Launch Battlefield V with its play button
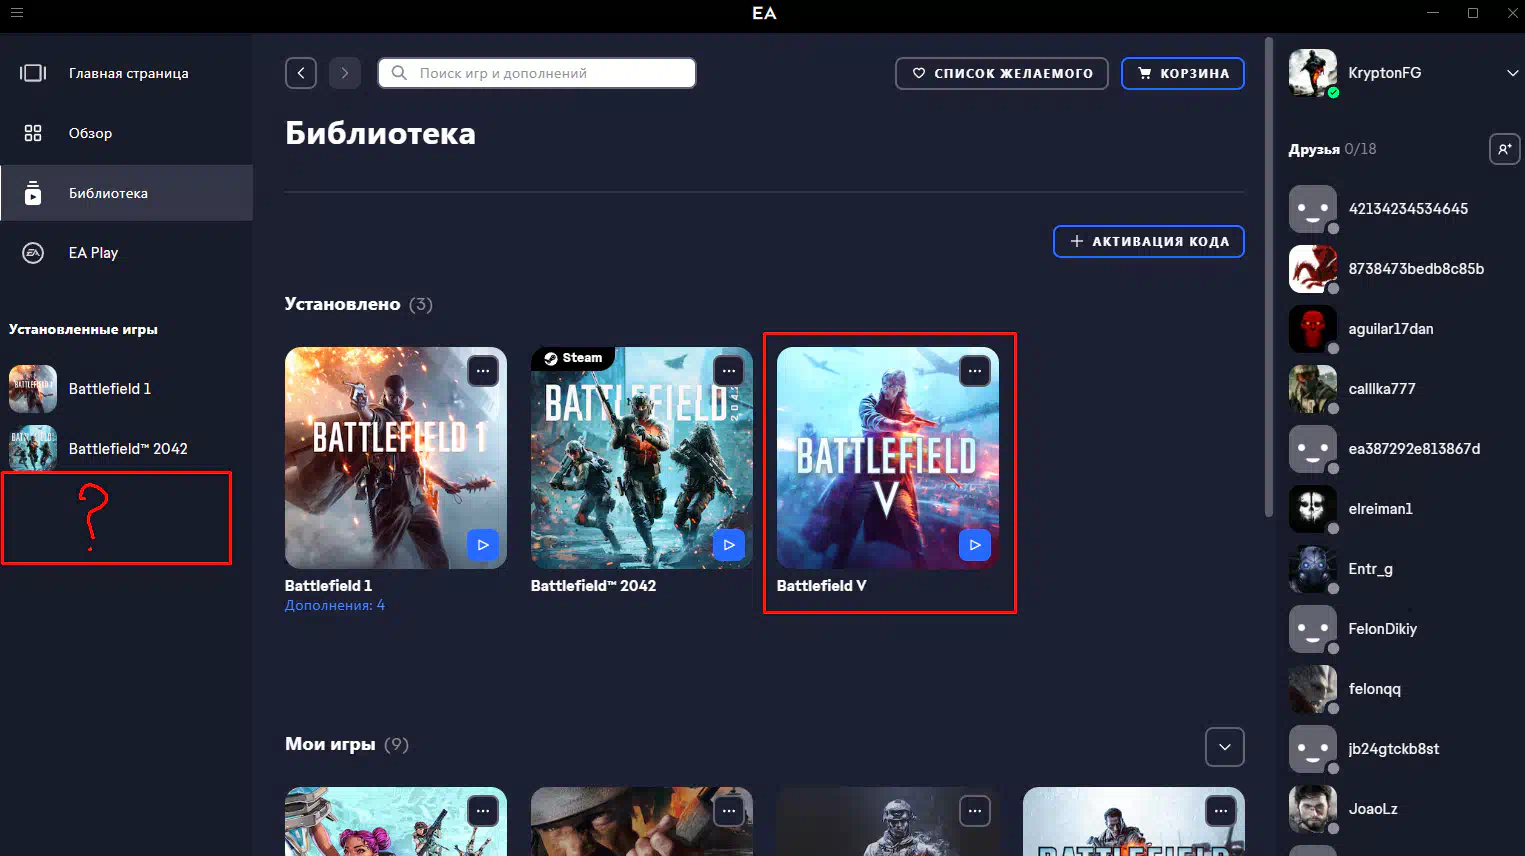The height and width of the screenshot is (856, 1525). pyautogui.click(x=975, y=545)
